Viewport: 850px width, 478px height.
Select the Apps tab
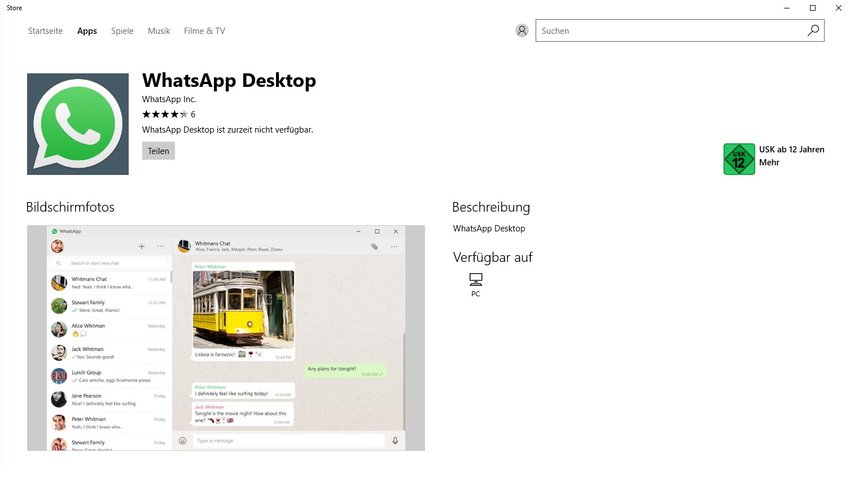coord(87,31)
